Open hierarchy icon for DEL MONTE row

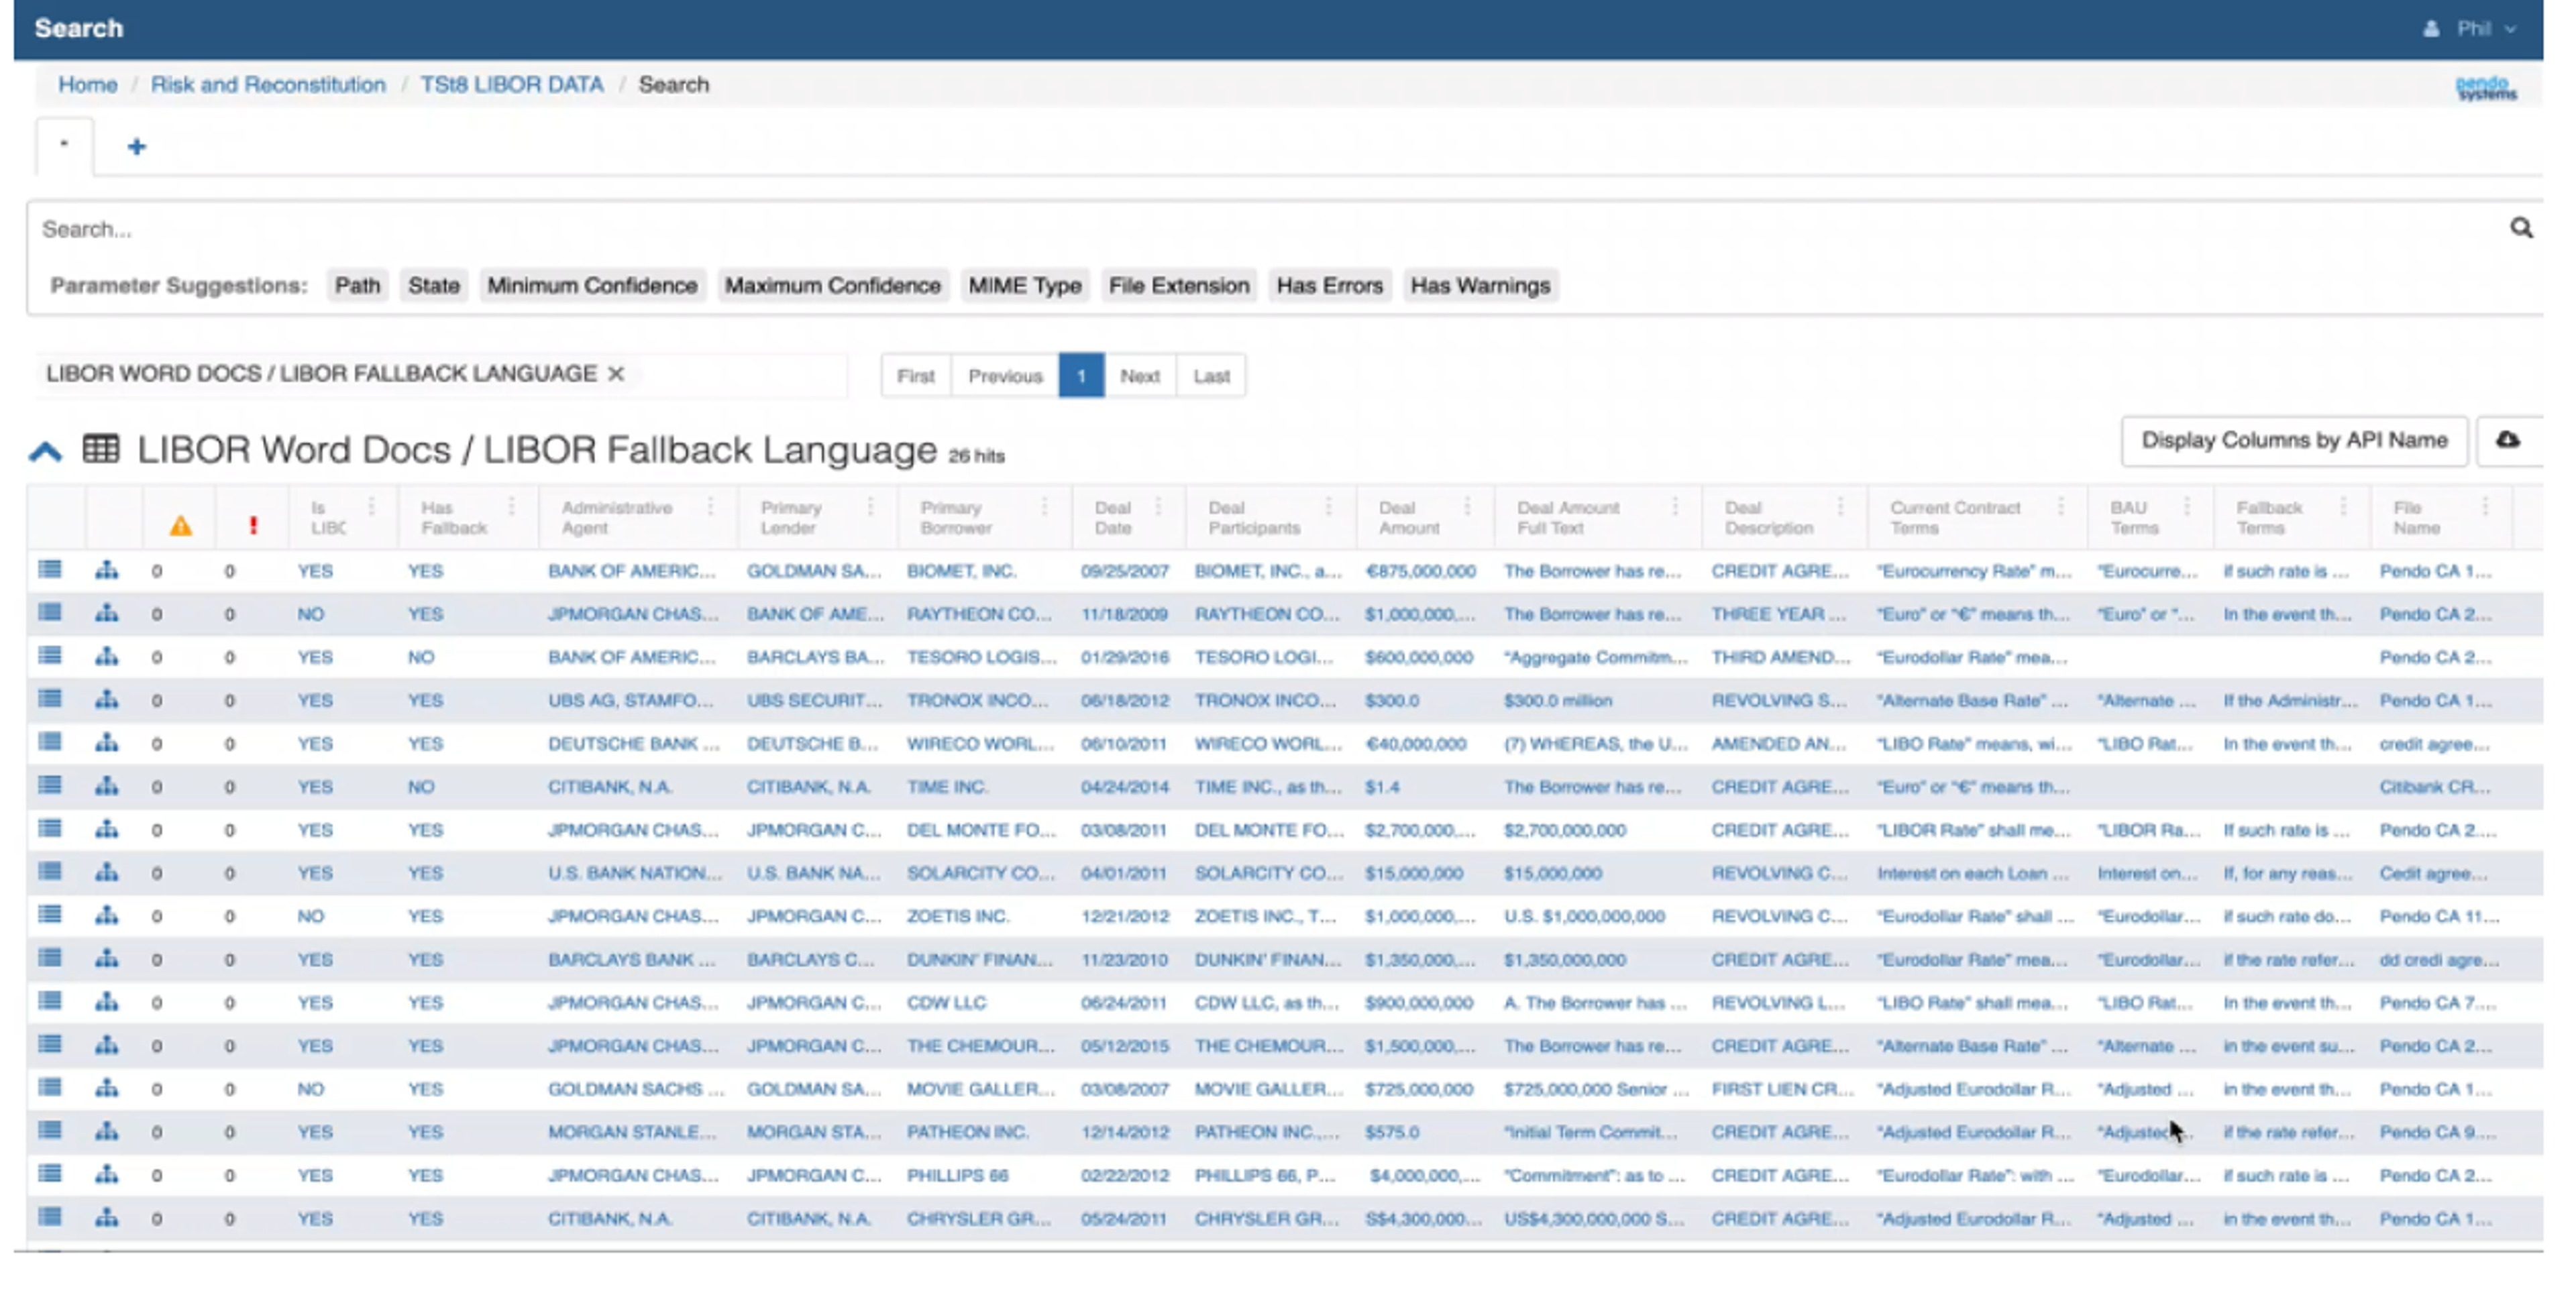(x=106, y=829)
